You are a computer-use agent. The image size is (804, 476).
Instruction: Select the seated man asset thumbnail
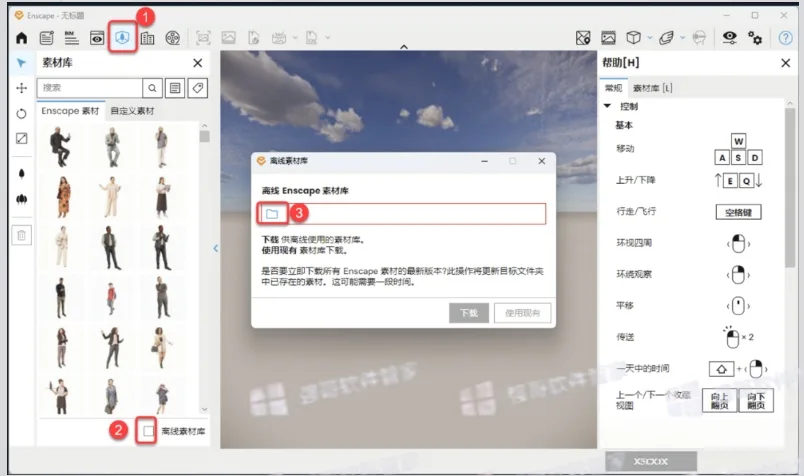(61, 147)
